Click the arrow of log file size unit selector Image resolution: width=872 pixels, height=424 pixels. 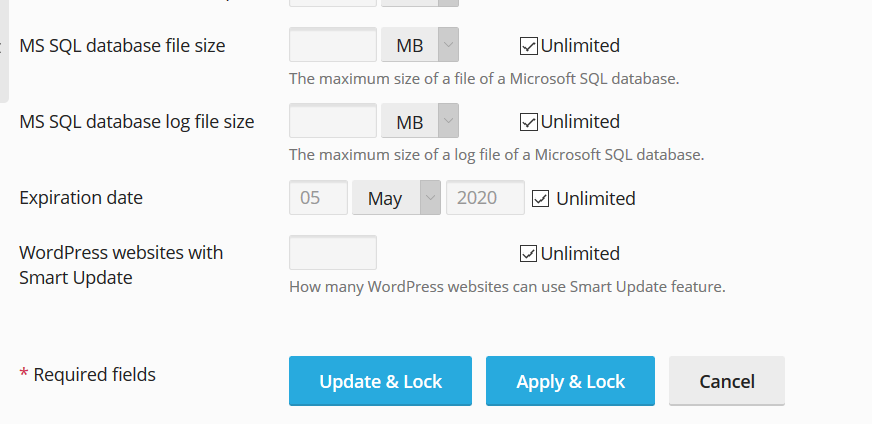(x=448, y=120)
